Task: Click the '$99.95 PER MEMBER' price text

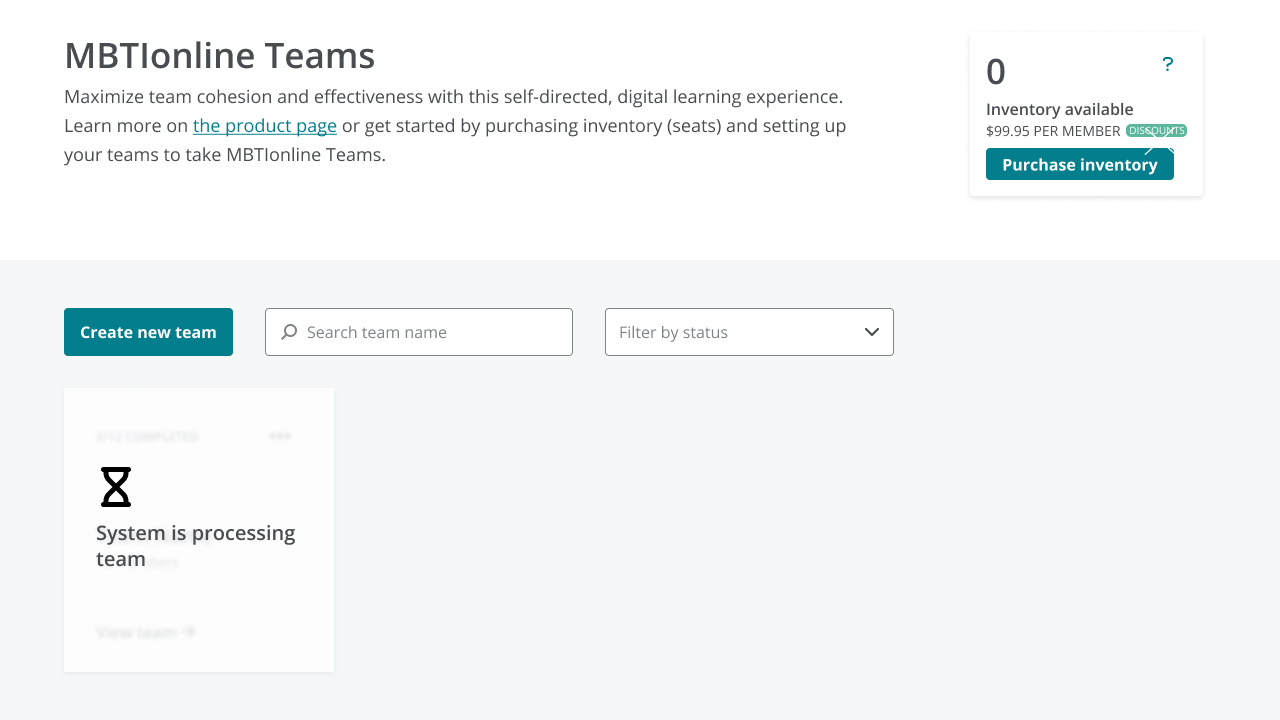Action: click(1053, 131)
